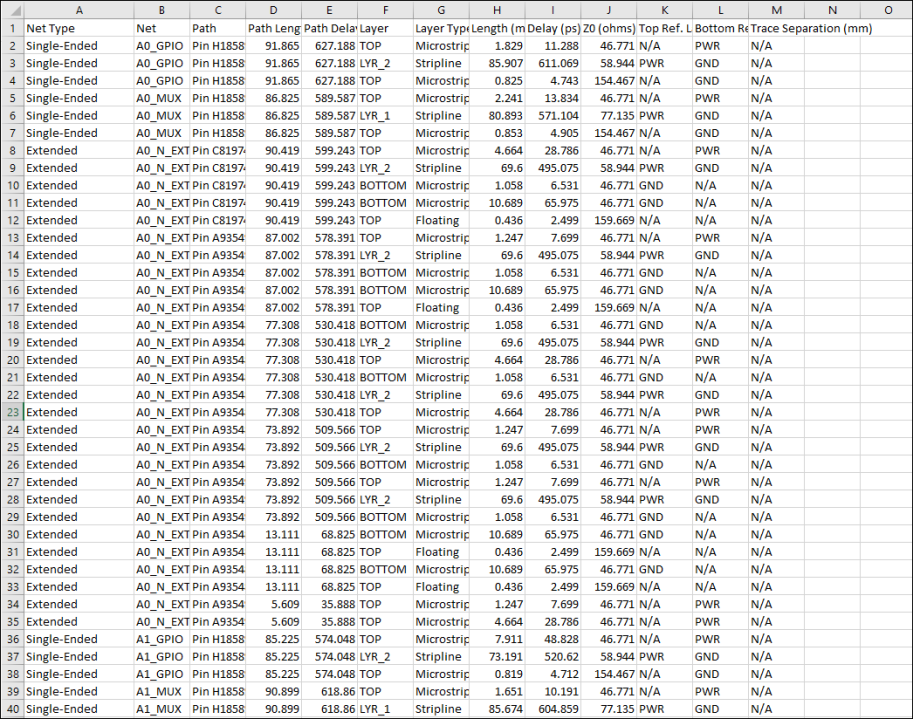This screenshot has width=913, height=719.
Task: Click row header 40
Action: [11, 708]
